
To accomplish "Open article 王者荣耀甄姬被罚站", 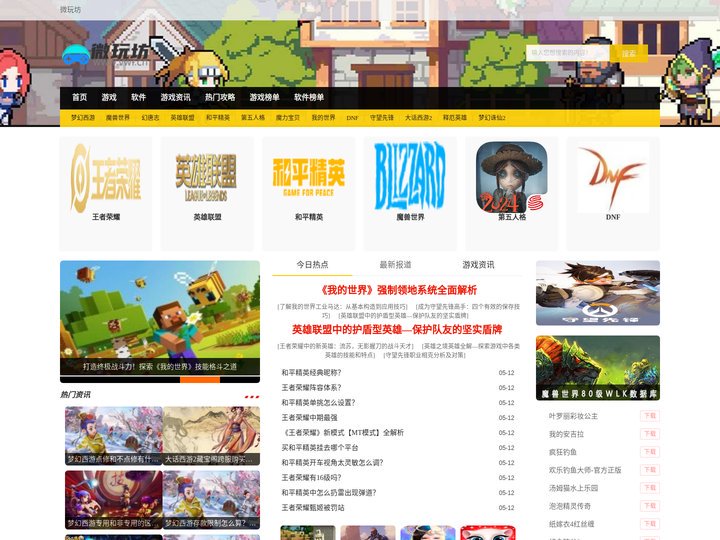I will tap(313, 508).
